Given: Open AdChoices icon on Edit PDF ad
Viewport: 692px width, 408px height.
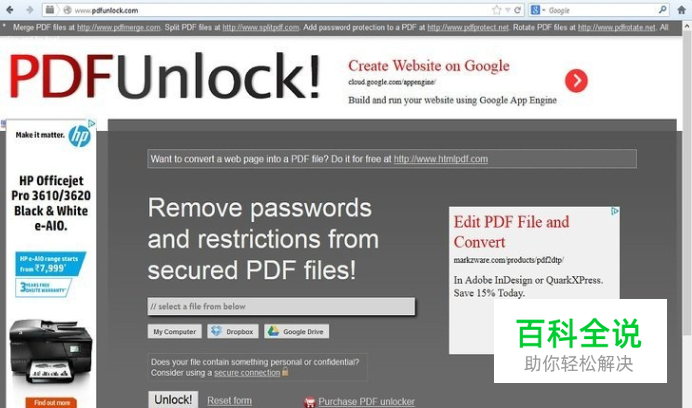Looking at the screenshot, I should point(615,211).
